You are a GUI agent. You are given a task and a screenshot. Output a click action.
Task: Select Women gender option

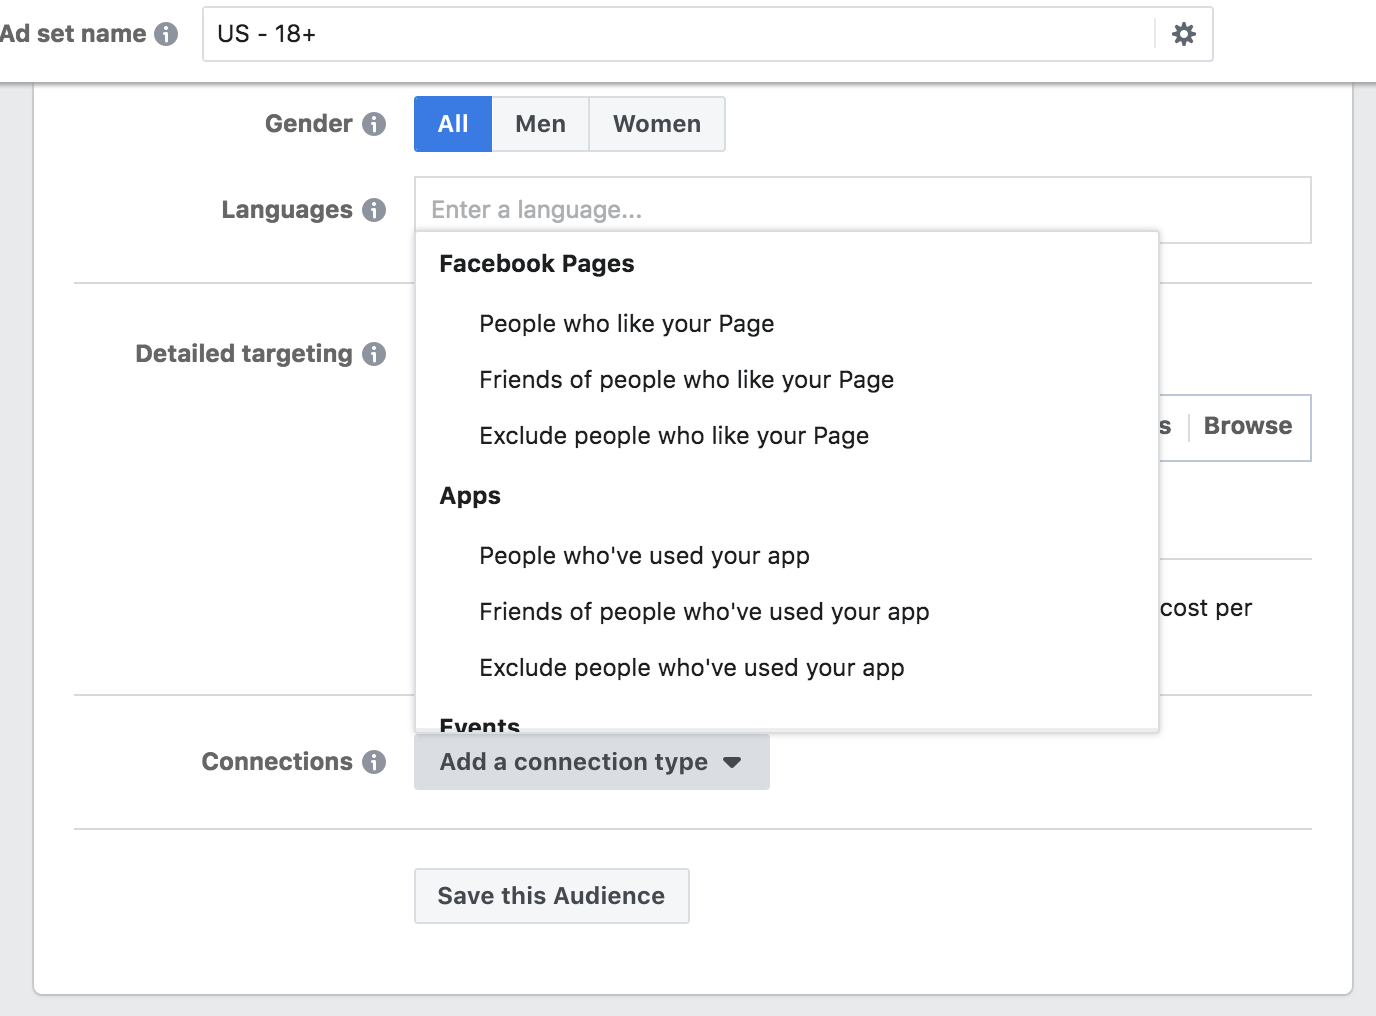tap(657, 124)
